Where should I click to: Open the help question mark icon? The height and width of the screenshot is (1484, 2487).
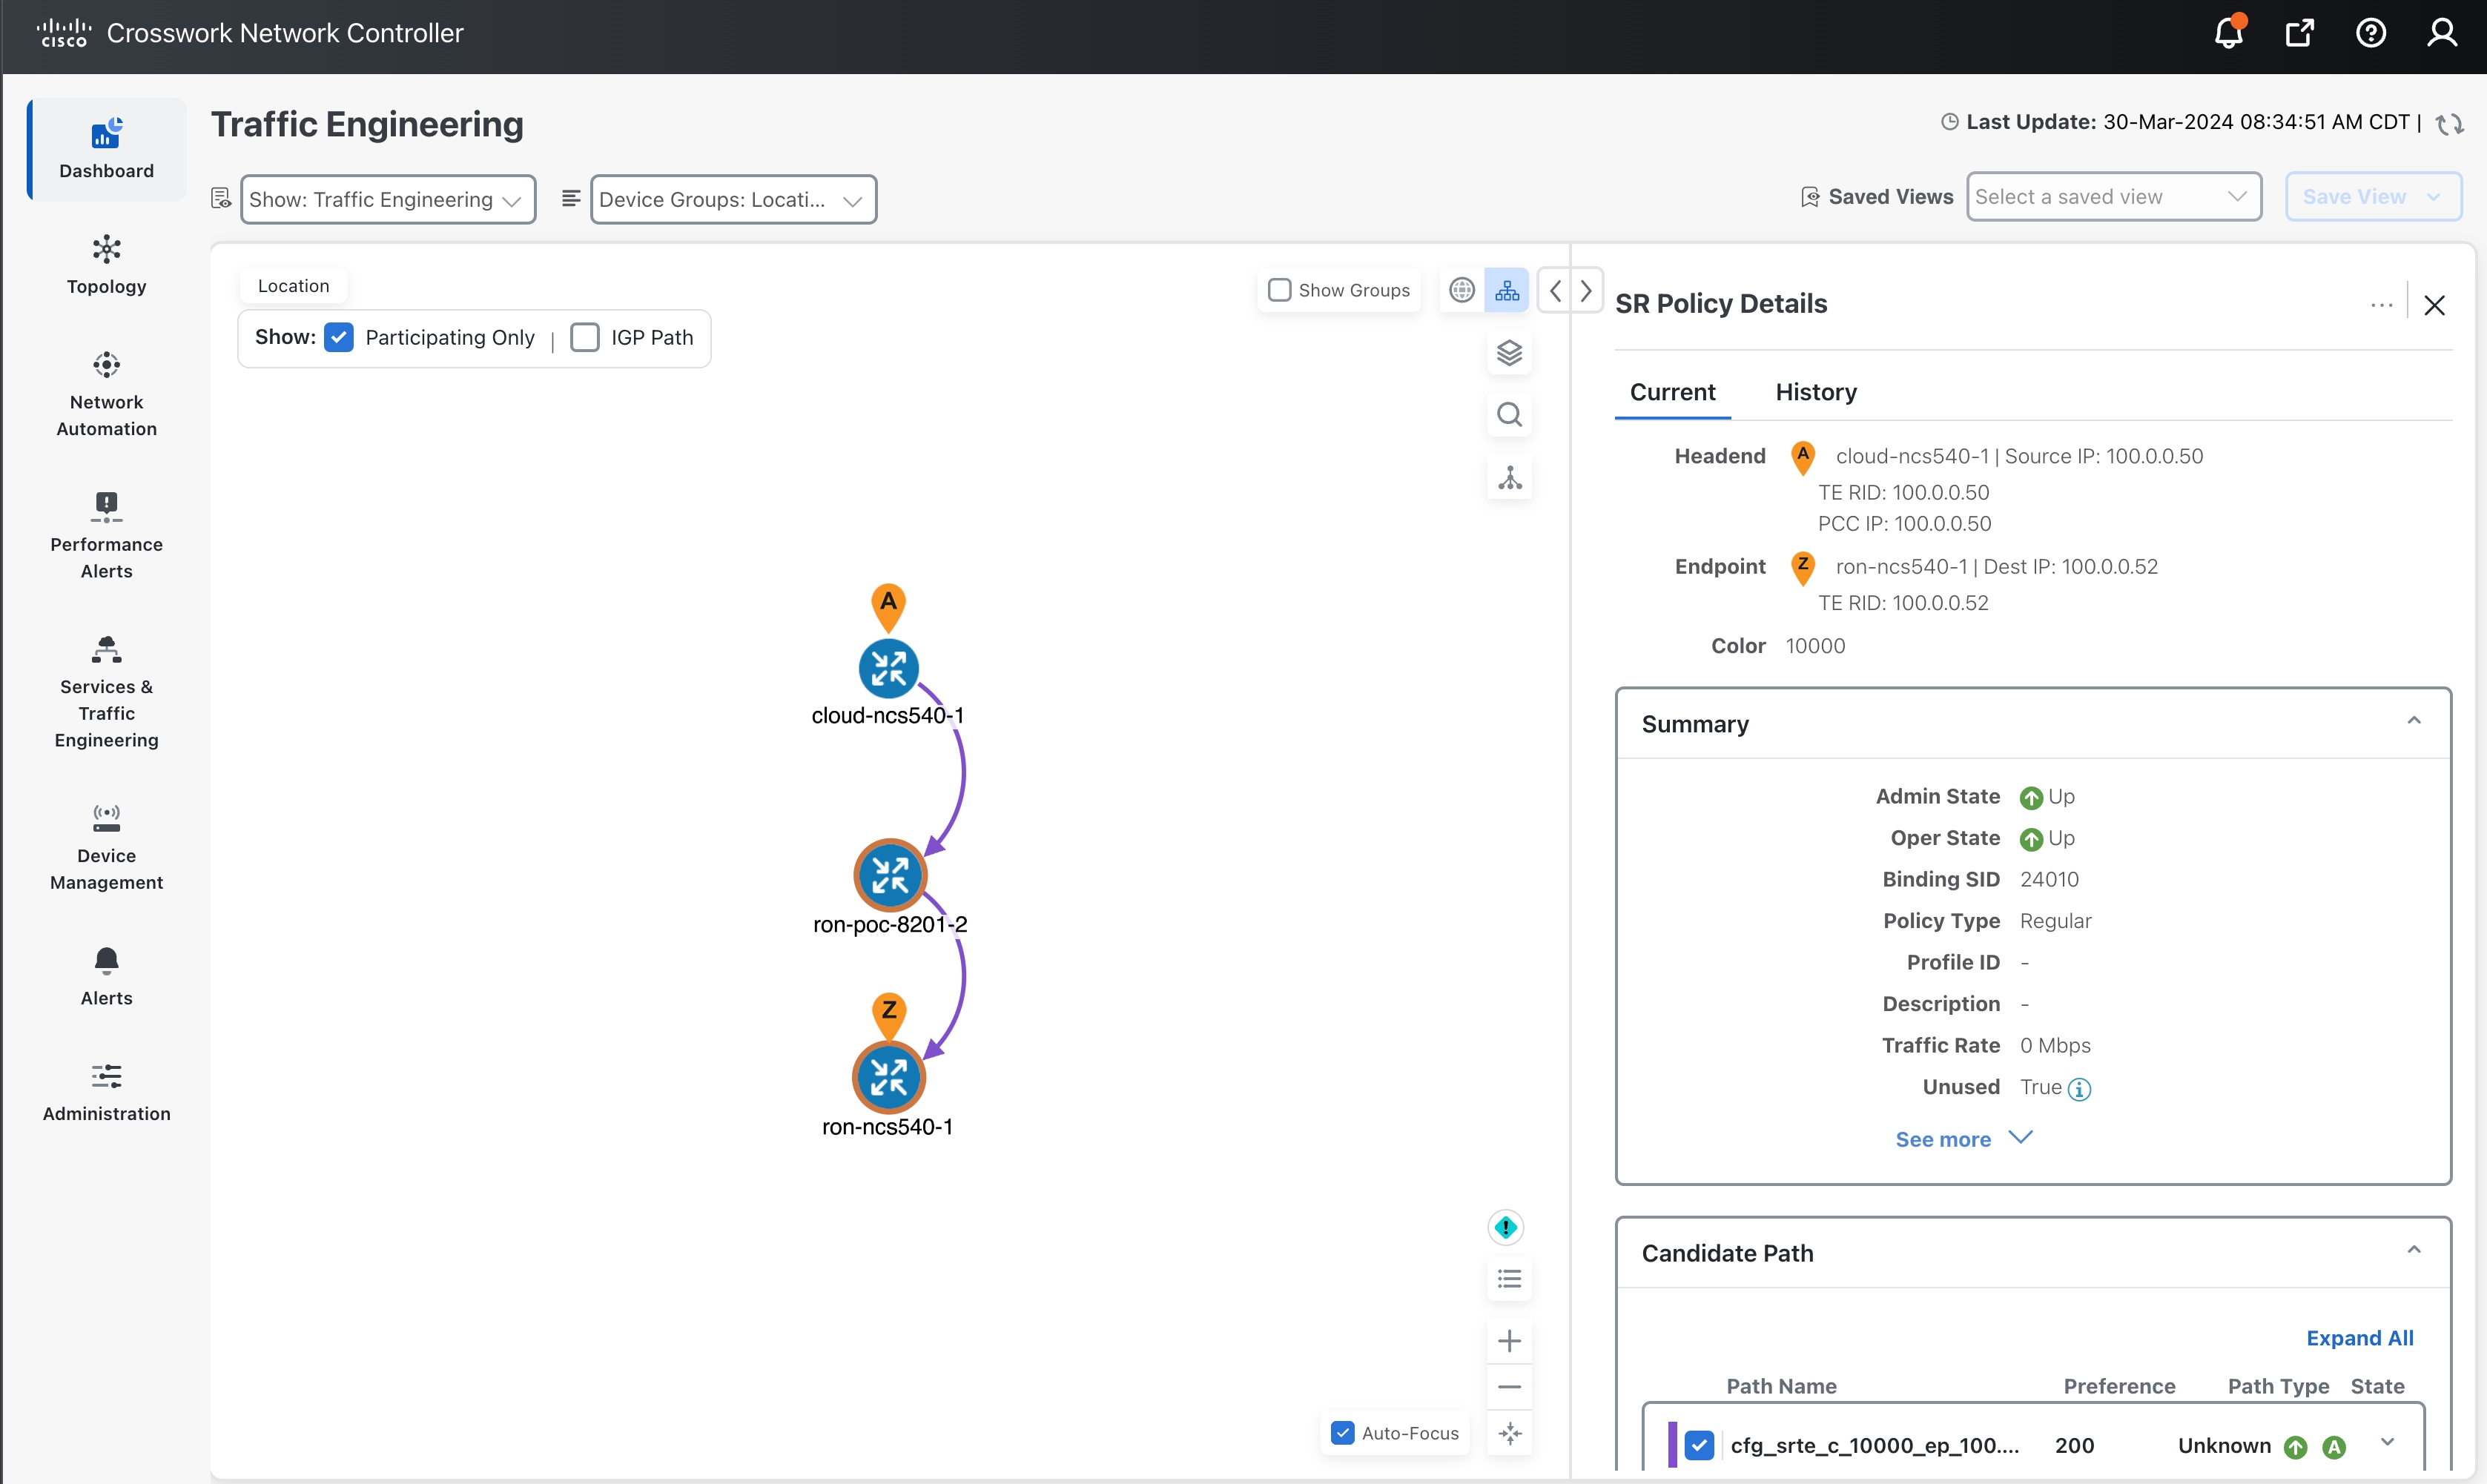click(2370, 33)
